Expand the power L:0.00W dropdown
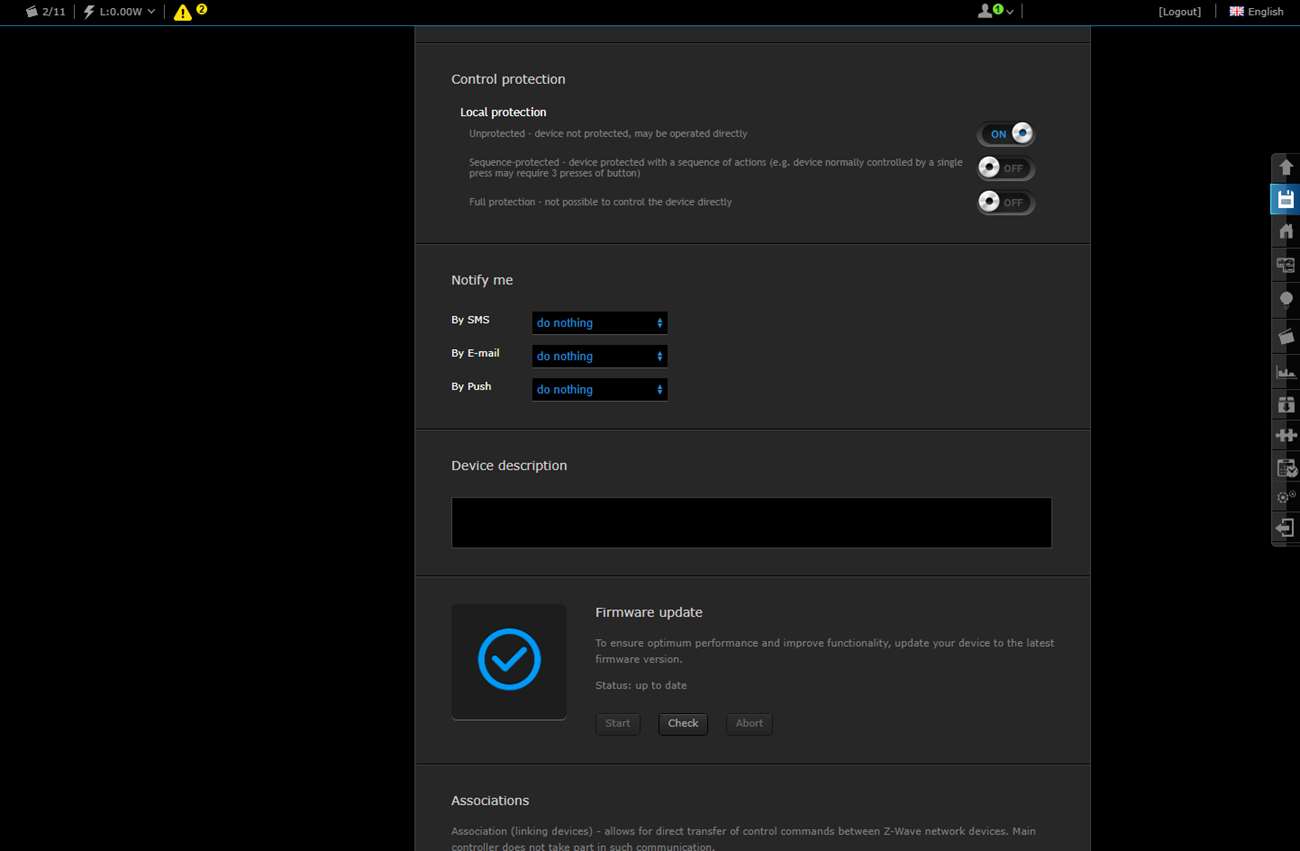The height and width of the screenshot is (851, 1300). pos(120,12)
